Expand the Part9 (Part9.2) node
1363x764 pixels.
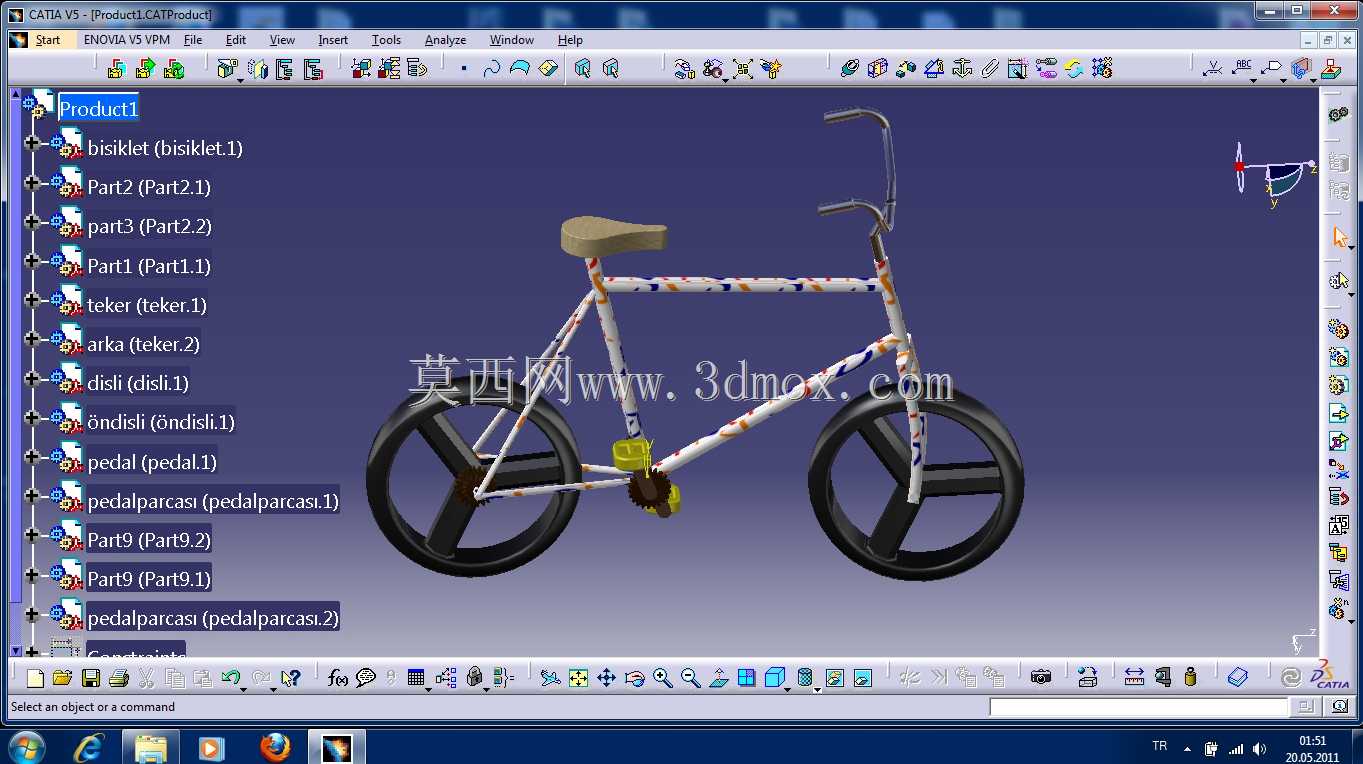pos(32,535)
